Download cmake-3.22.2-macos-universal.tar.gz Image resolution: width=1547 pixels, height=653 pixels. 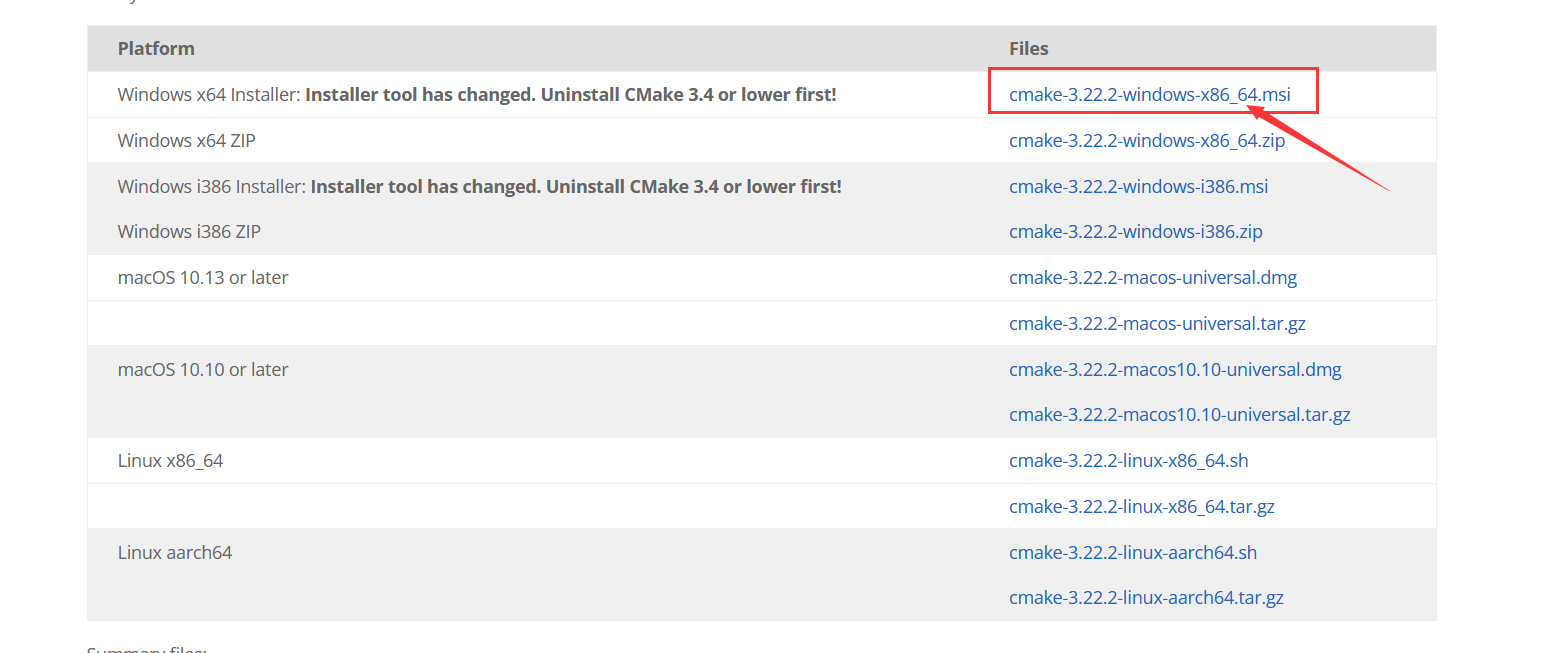(1157, 324)
